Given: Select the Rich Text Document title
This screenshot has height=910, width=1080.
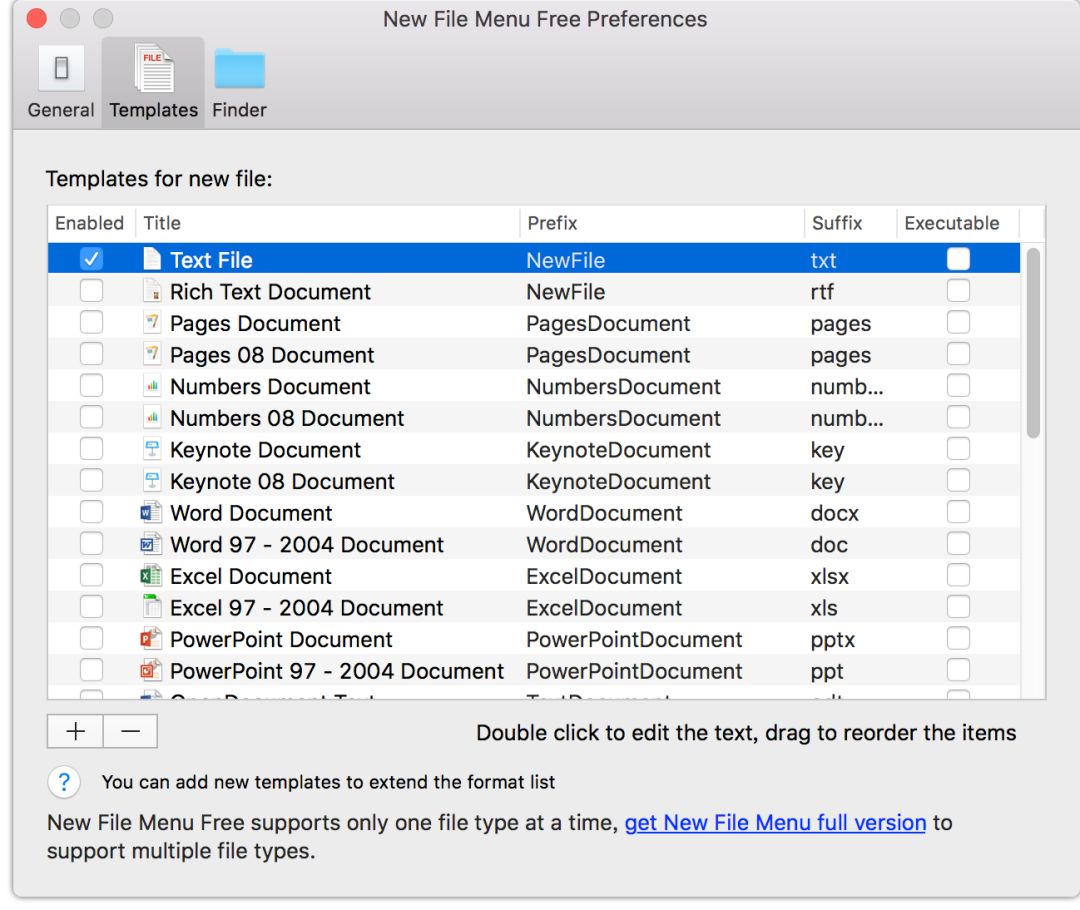Looking at the screenshot, I should [270, 292].
